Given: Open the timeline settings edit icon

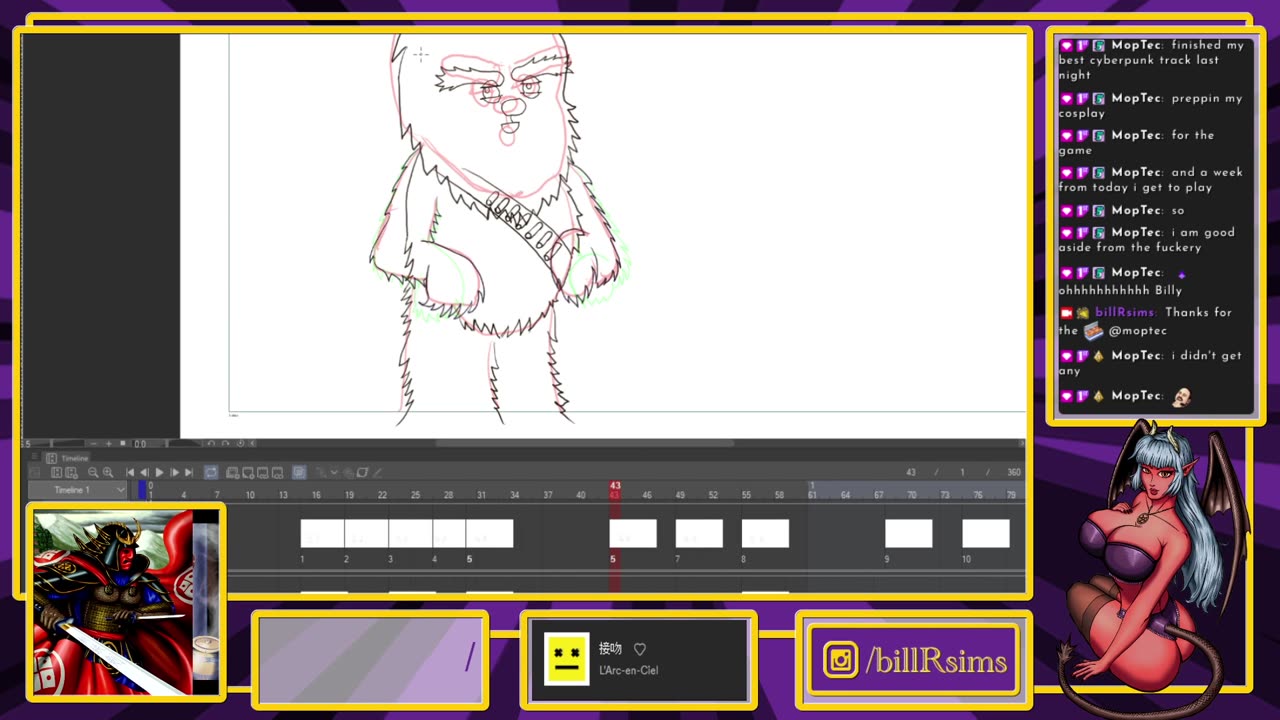Looking at the screenshot, I should tap(71, 472).
